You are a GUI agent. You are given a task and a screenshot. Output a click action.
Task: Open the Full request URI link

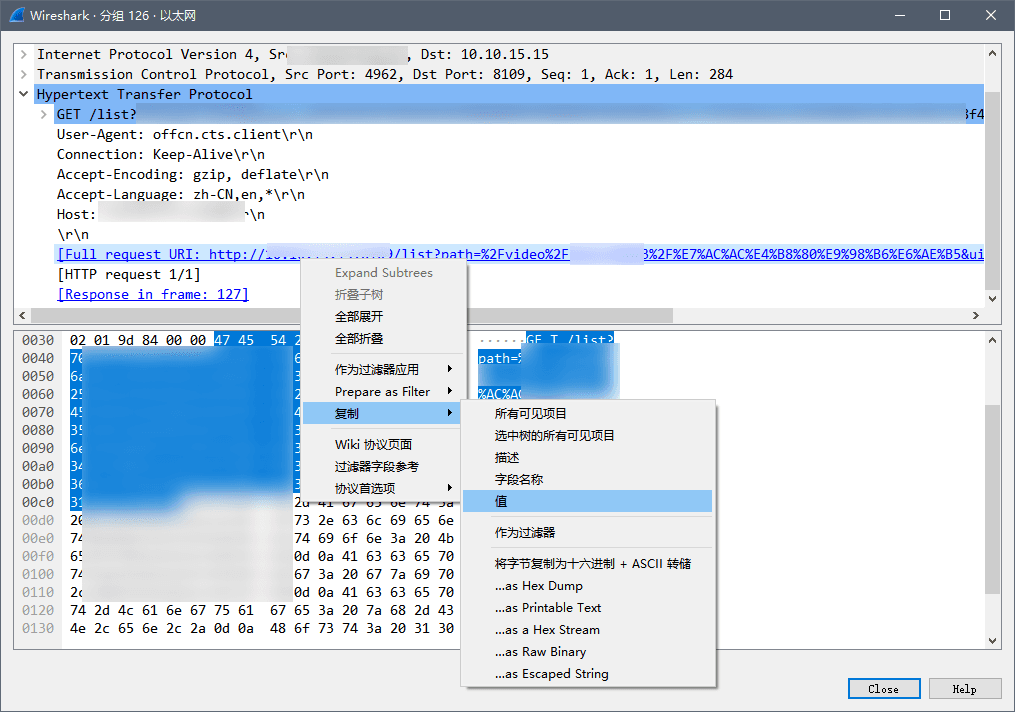click(x=520, y=254)
